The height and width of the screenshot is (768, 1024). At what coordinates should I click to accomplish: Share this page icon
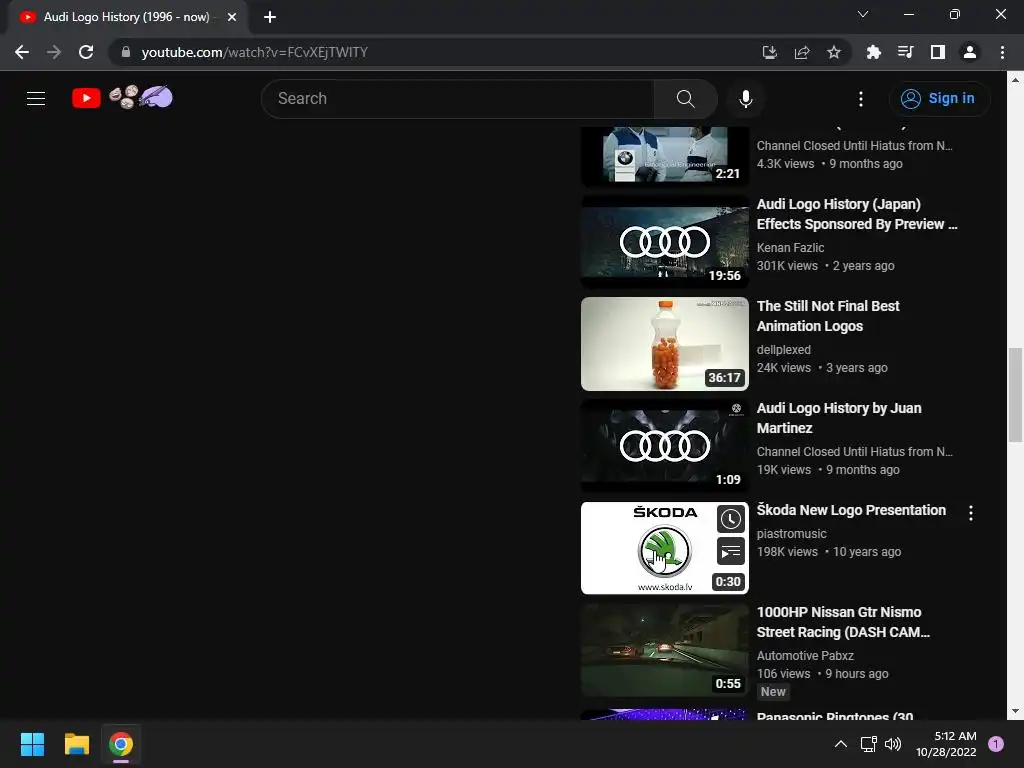(802, 52)
